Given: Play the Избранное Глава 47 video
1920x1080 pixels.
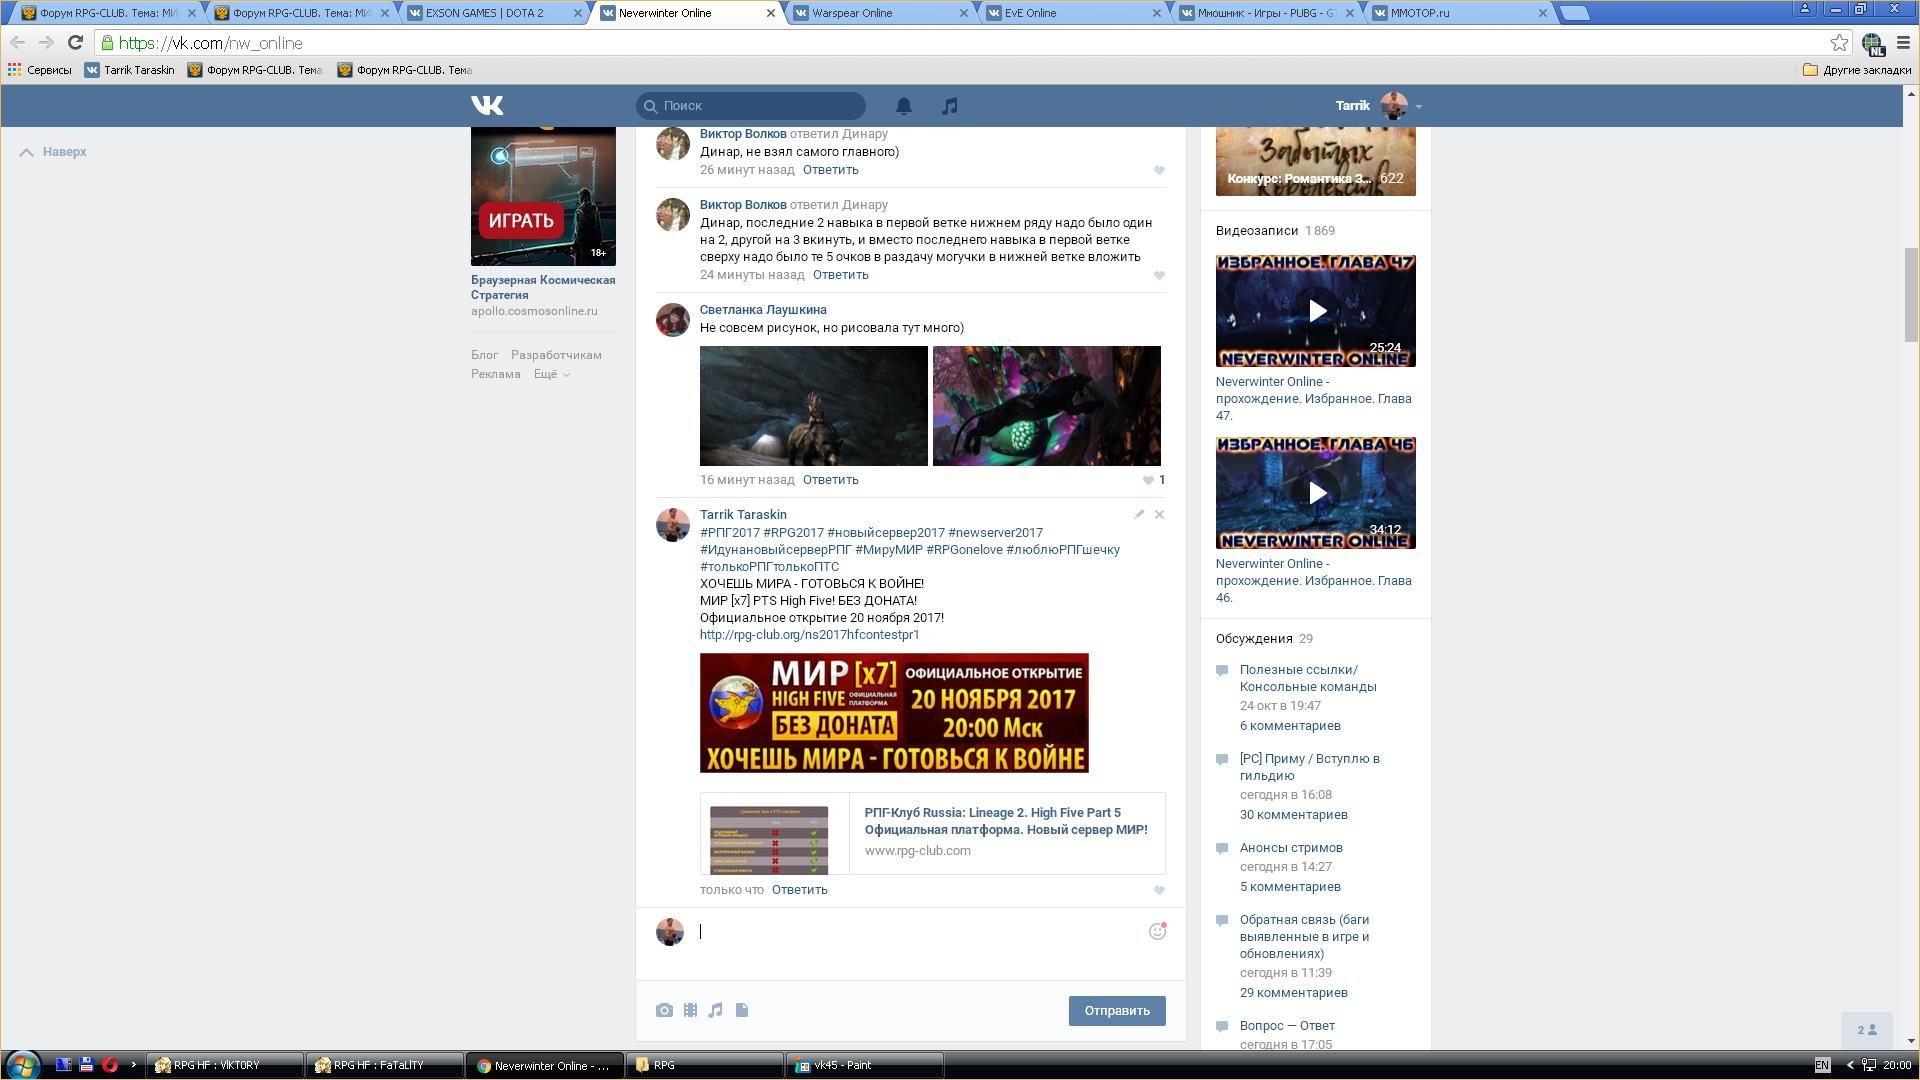Looking at the screenshot, I should coord(1316,311).
